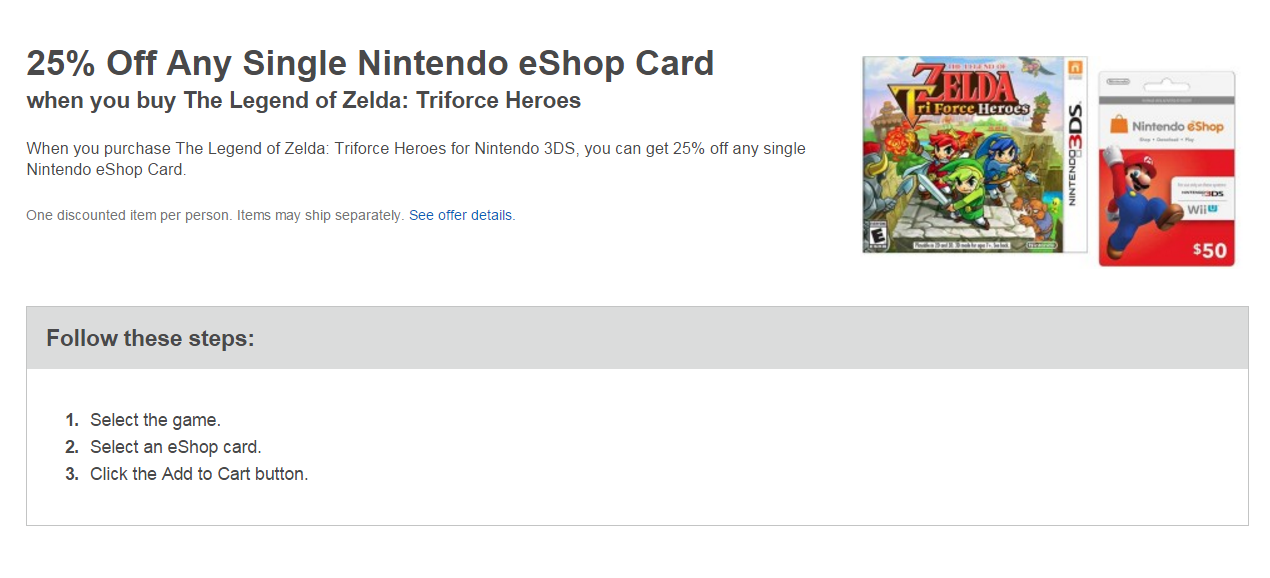This screenshot has width=1270, height=578.
Task: Click the orange icon atop the game box spine
Action: [x=1076, y=67]
